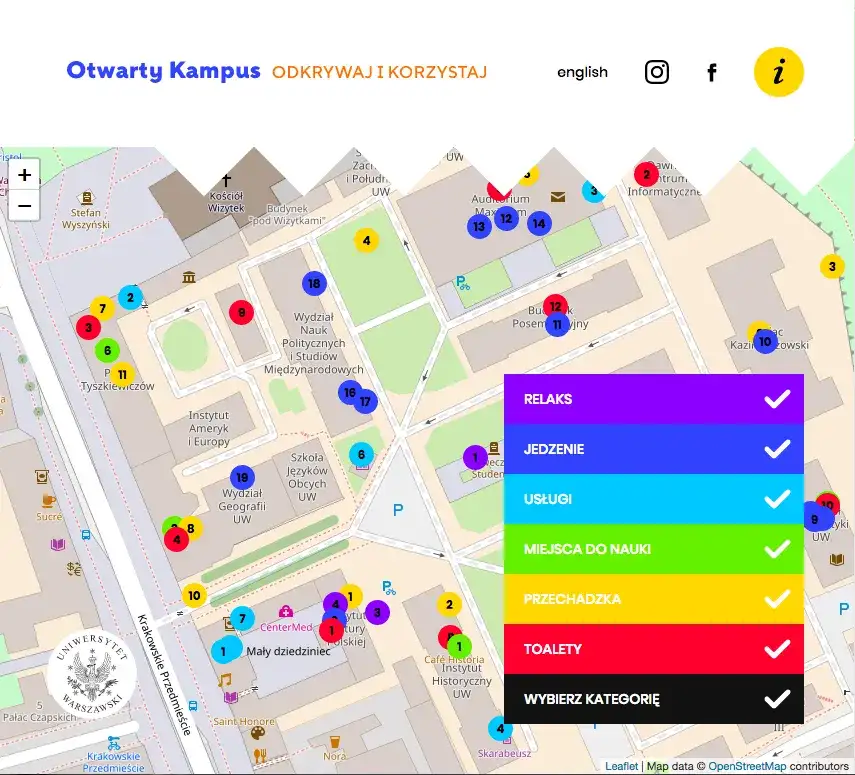Zoom in on the map
The height and width of the screenshot is (775, 855).
pyautogui.click(x=25, y=175)
